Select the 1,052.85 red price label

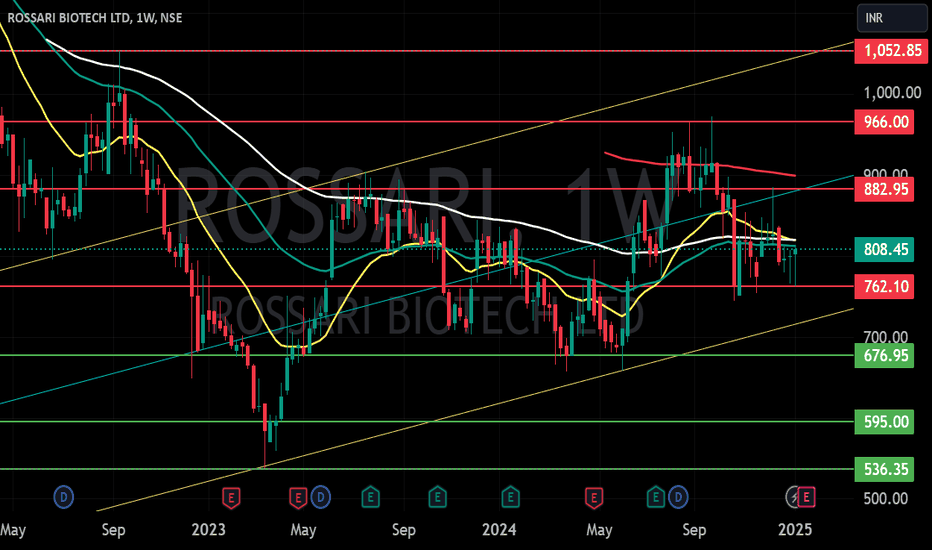(891, 51)
